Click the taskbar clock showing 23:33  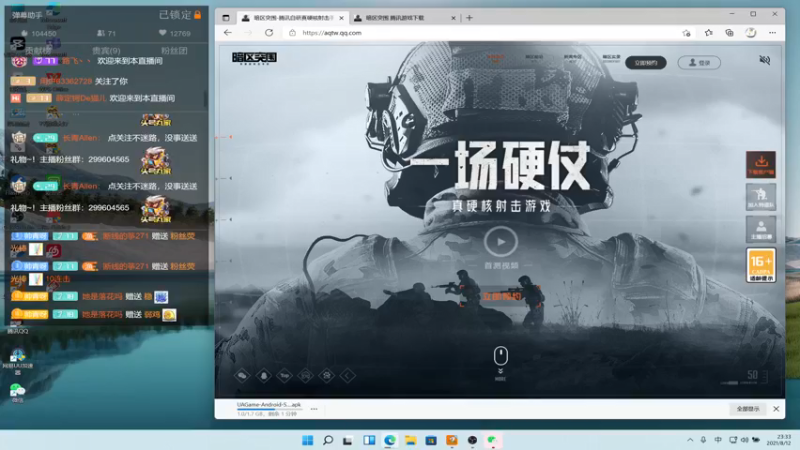[780, 440]
